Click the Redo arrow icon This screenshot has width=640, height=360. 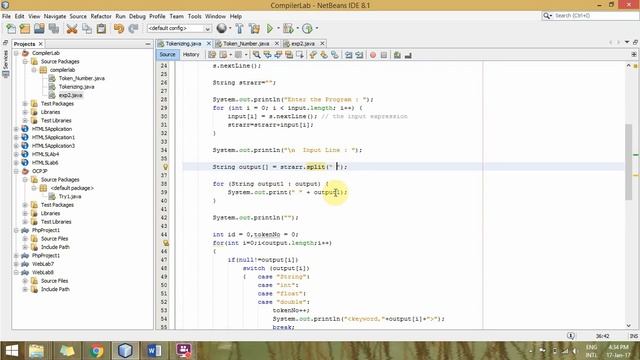(x=133, y=29)
